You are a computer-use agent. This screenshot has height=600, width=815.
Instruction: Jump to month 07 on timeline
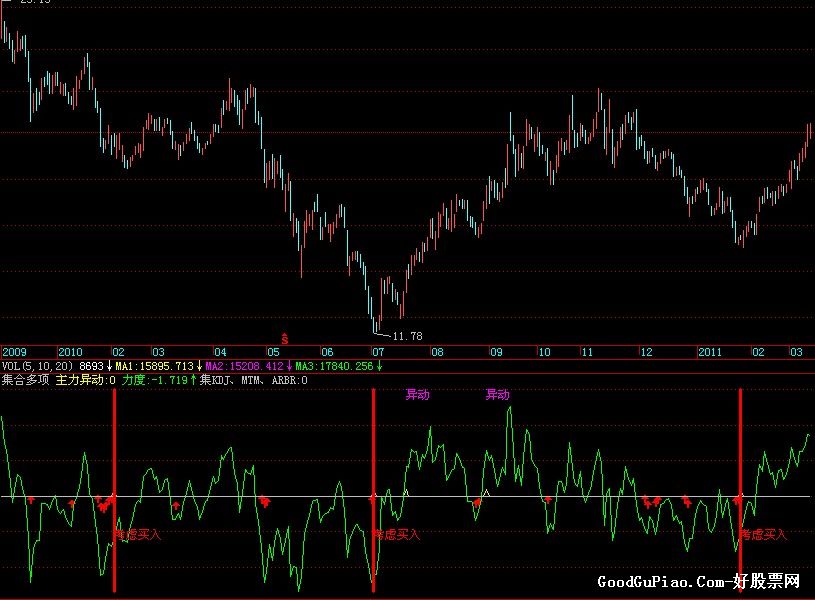click(x=377, y=353)
